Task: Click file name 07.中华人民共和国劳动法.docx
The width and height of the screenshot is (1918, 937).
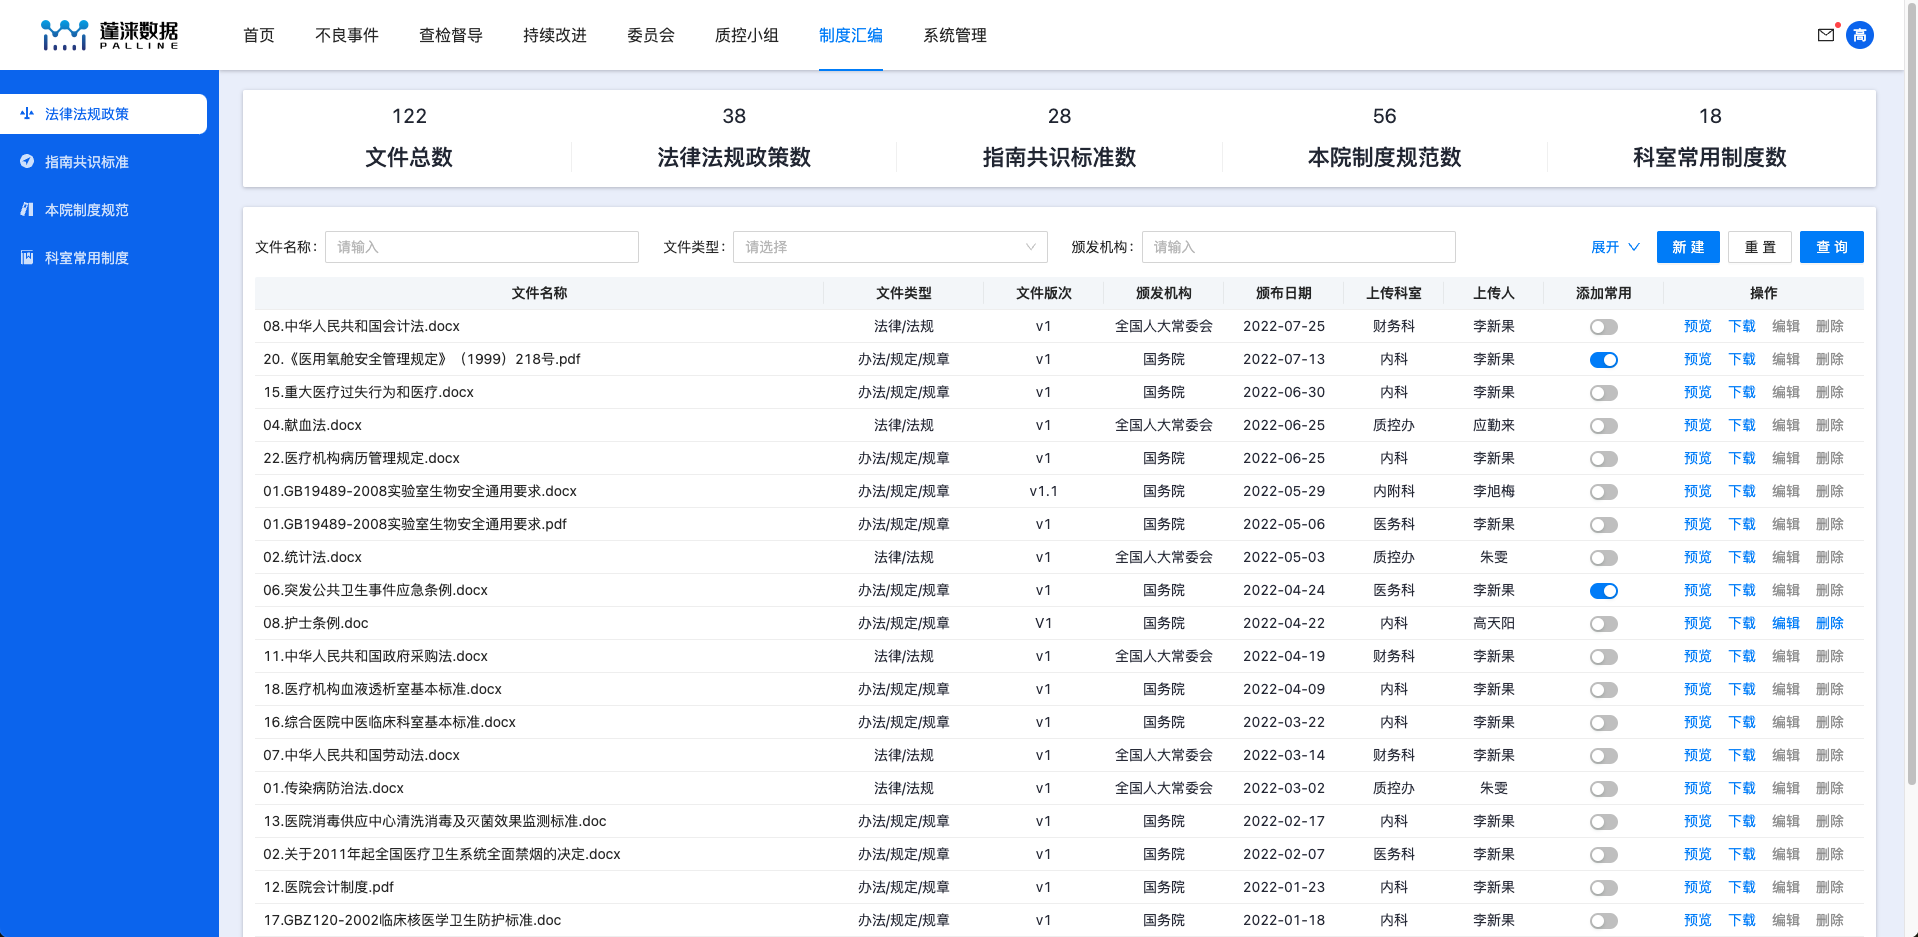Action: click(x=361, y=755)
